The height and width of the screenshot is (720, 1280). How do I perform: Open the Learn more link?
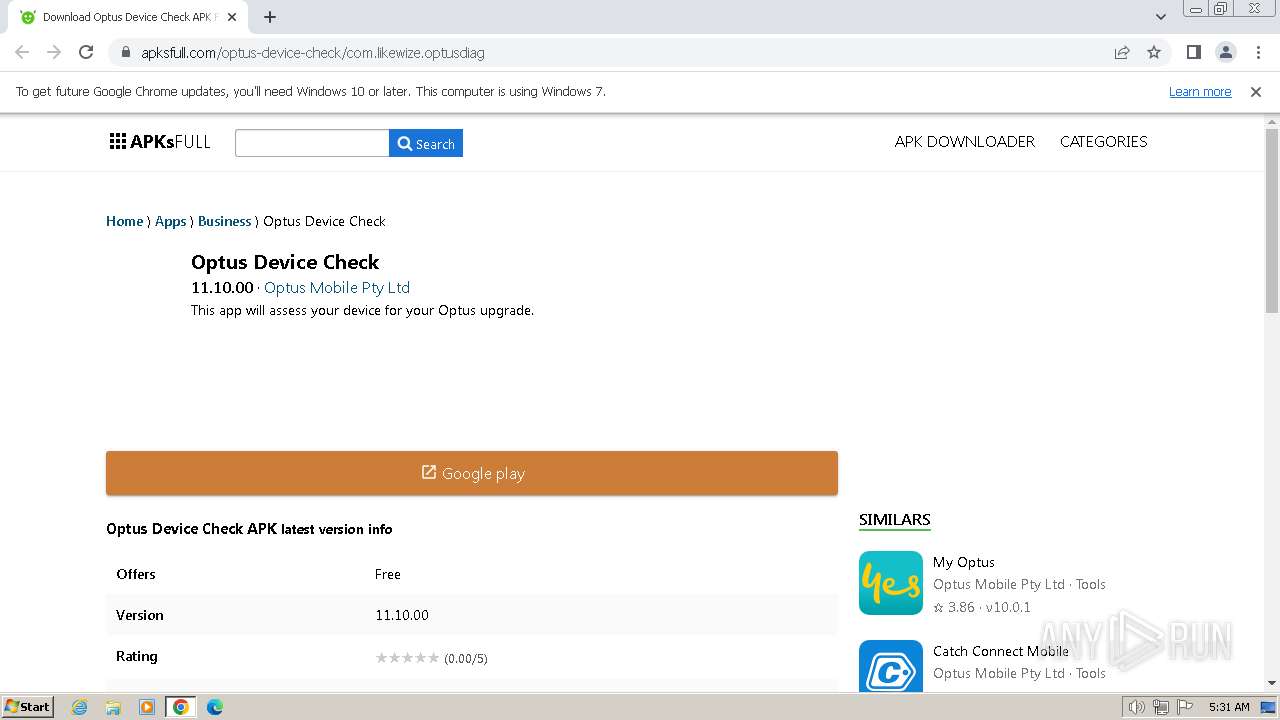tap(1200, 91)
